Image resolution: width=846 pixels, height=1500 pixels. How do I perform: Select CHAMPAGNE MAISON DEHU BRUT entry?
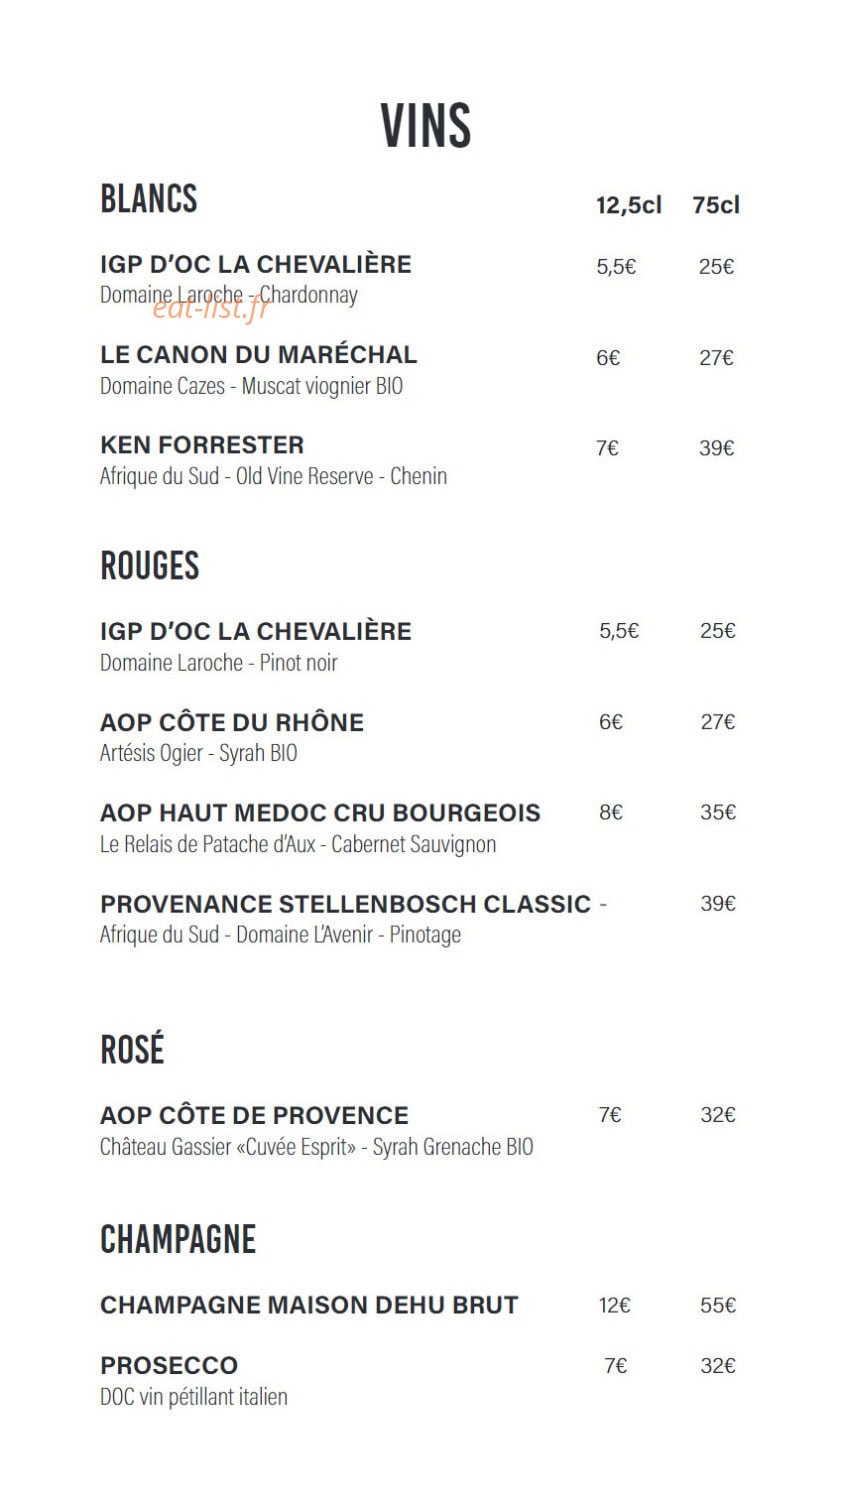tap(309, 1305)
